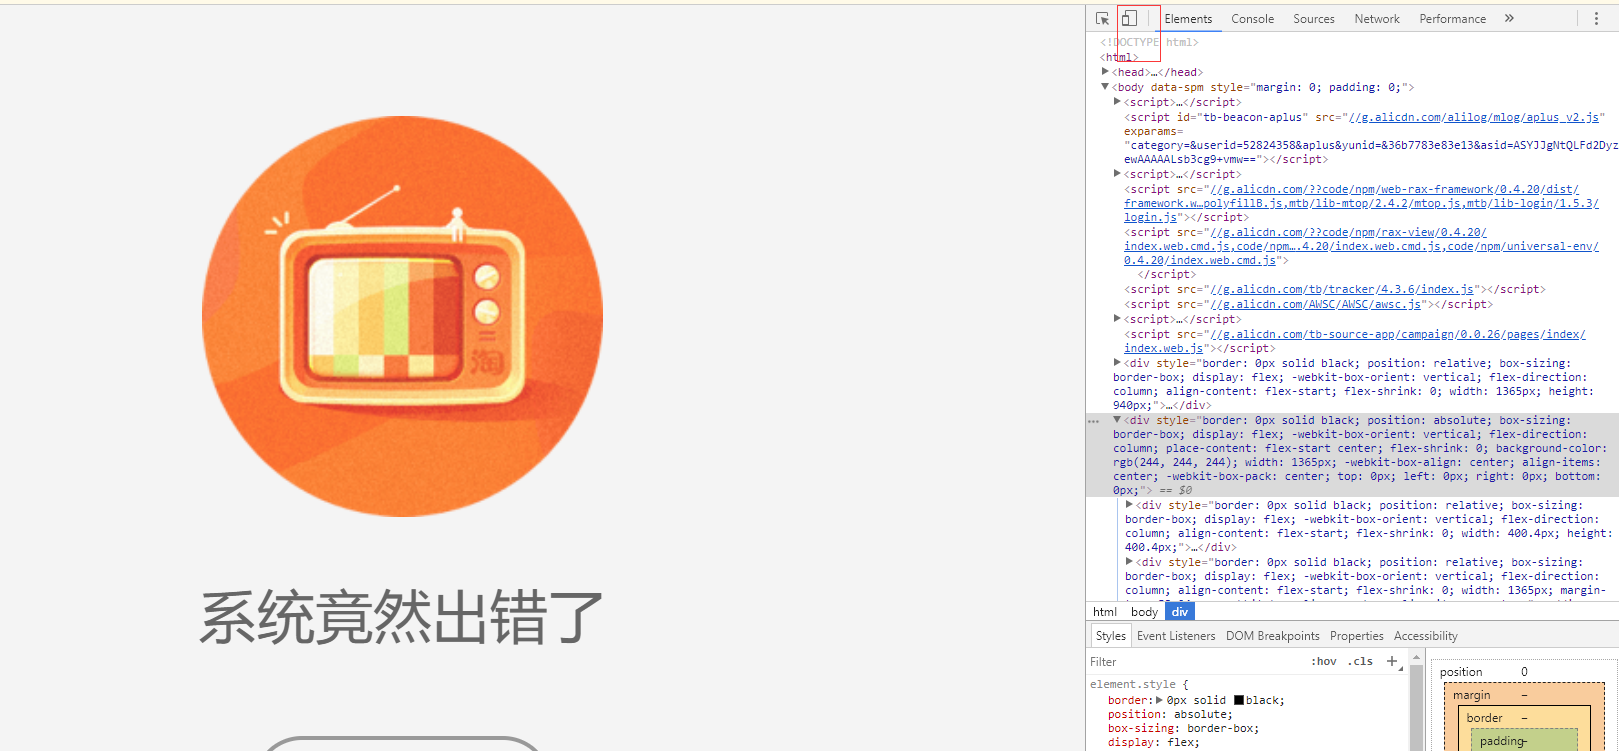Click the black border color swatch
This screenshot has height=751, width=1619.
(x=1238, y=701)
